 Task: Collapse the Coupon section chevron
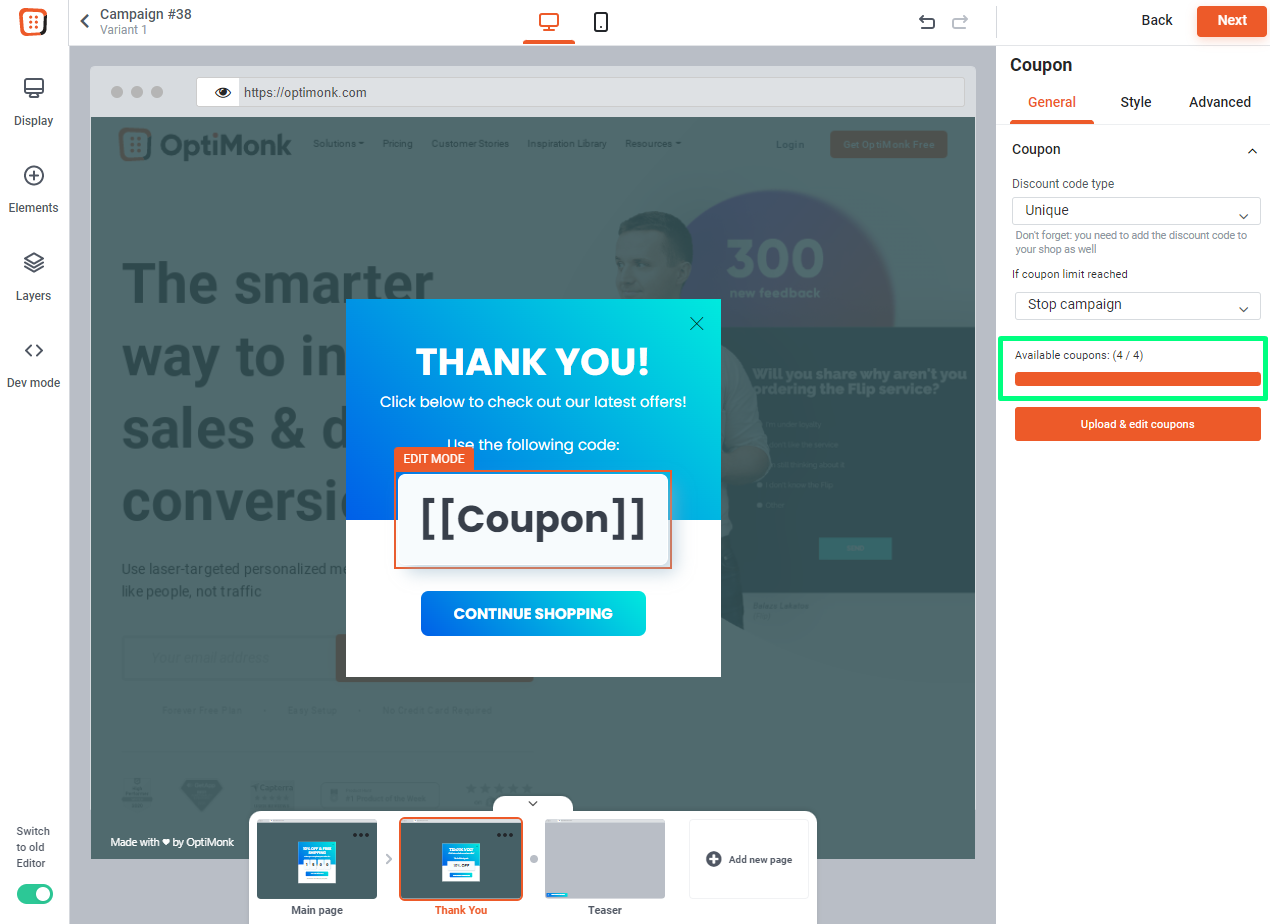tap(1252, 150)
